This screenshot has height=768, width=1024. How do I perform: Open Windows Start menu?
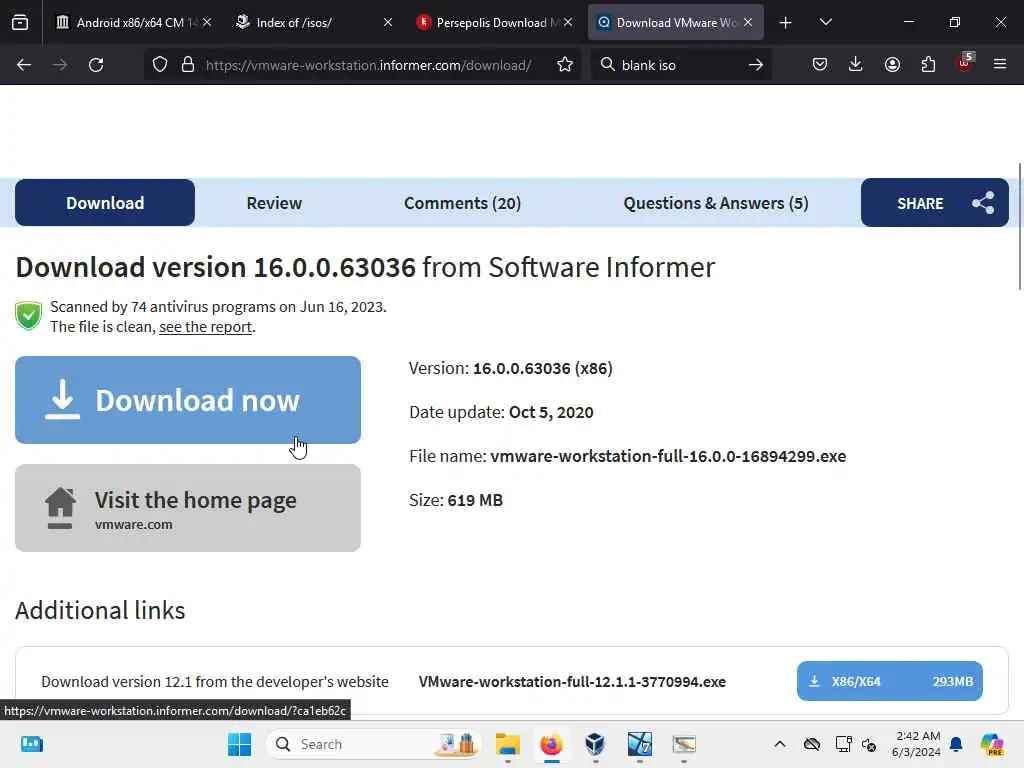click(239, 744)
